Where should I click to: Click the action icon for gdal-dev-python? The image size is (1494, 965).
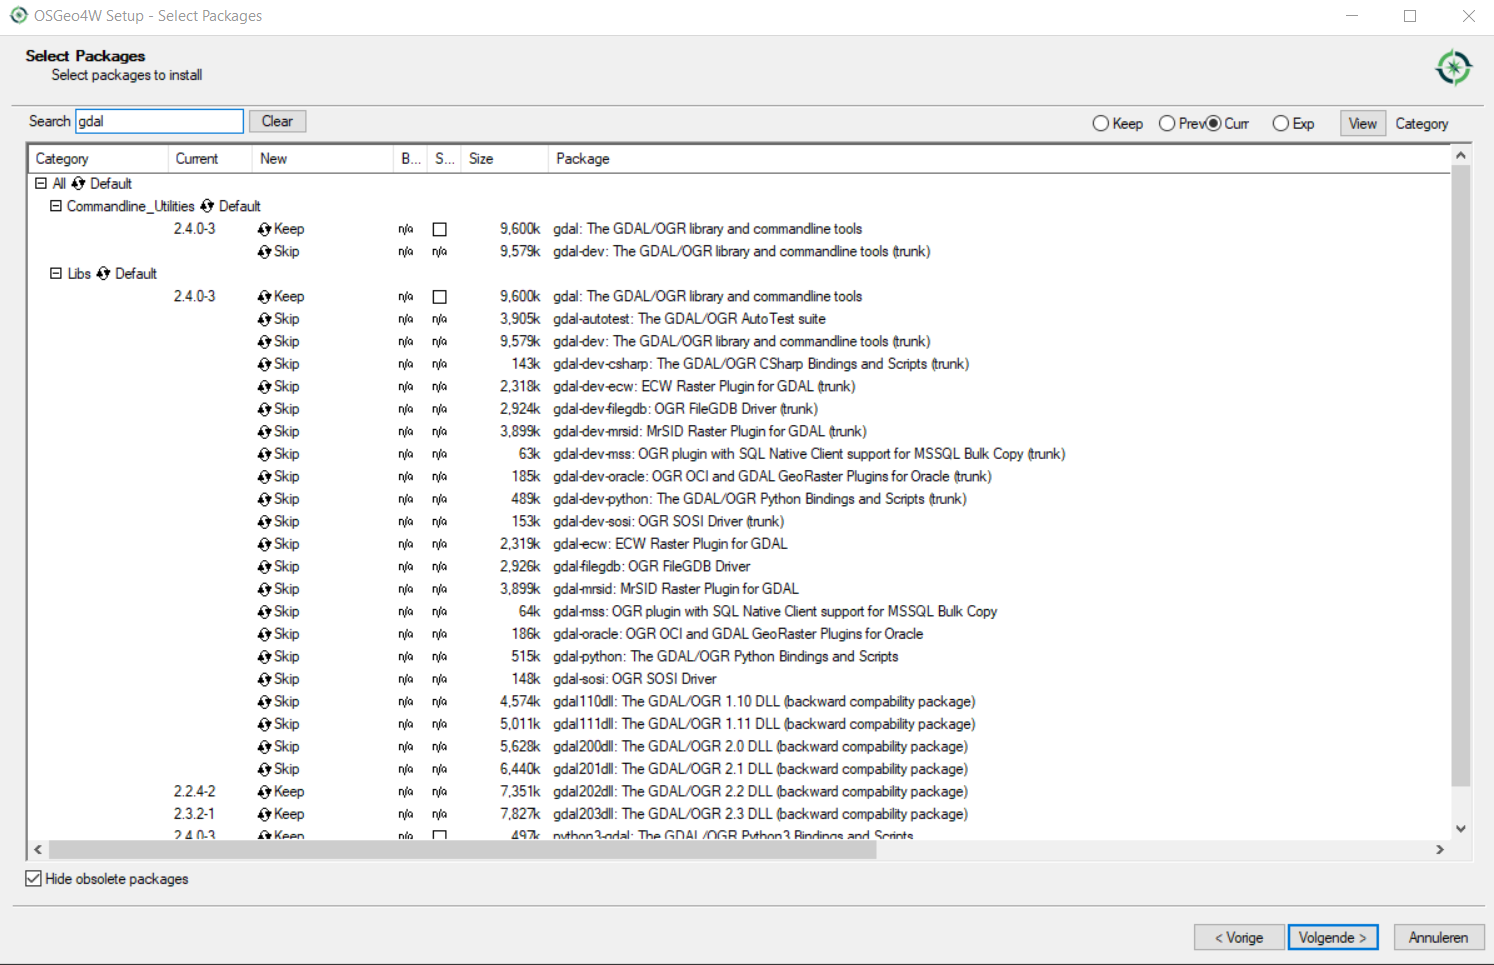[x=264, y=499]
